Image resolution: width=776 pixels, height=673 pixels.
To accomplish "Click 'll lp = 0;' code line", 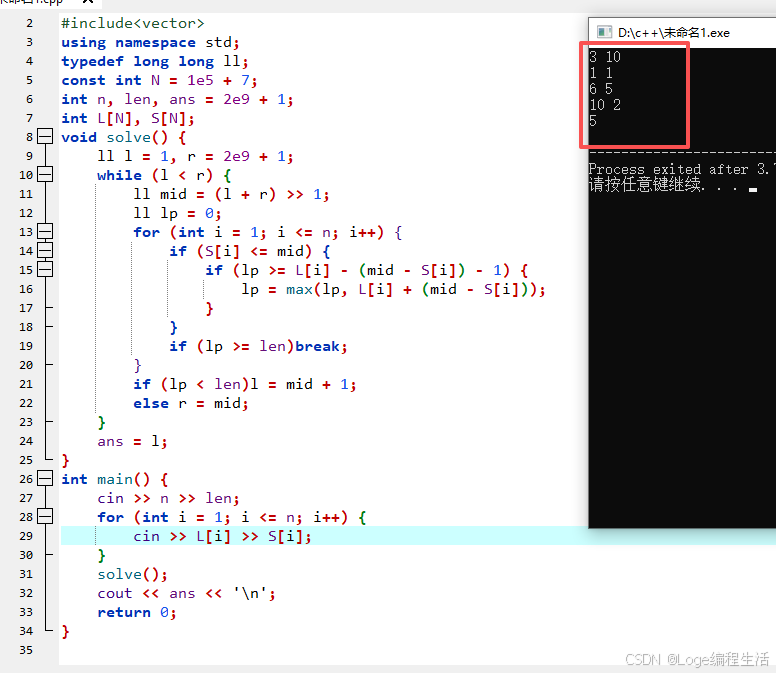I will pyautogui.click(x=177, y=213).
